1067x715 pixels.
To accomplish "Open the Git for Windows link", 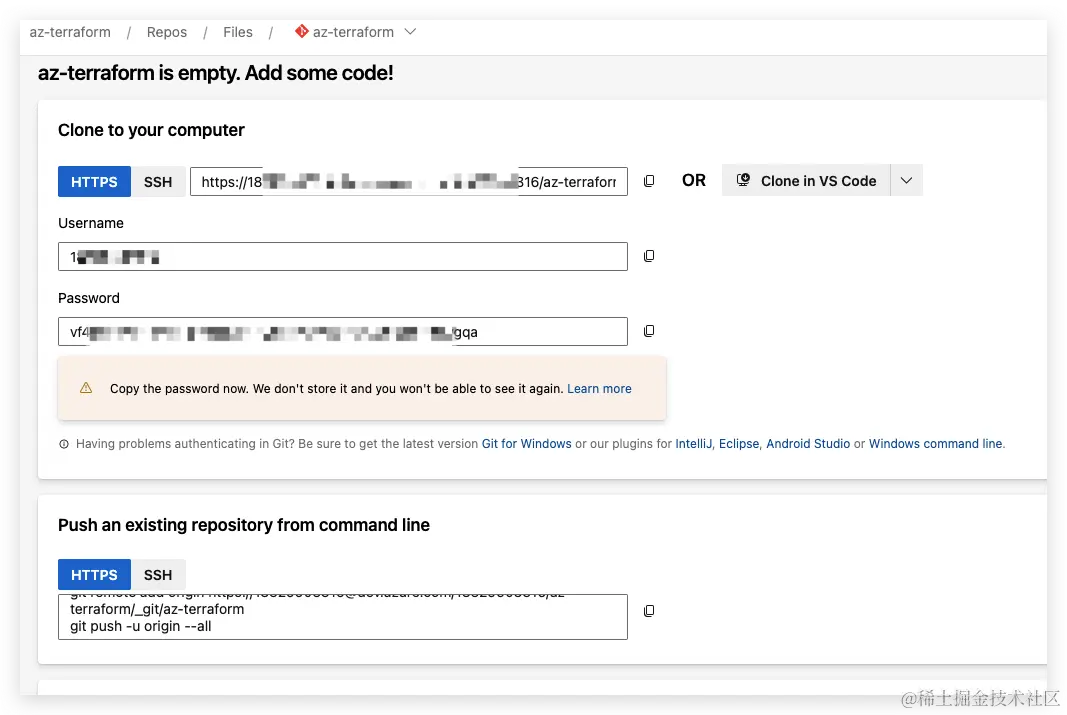I will pos(527,444).
